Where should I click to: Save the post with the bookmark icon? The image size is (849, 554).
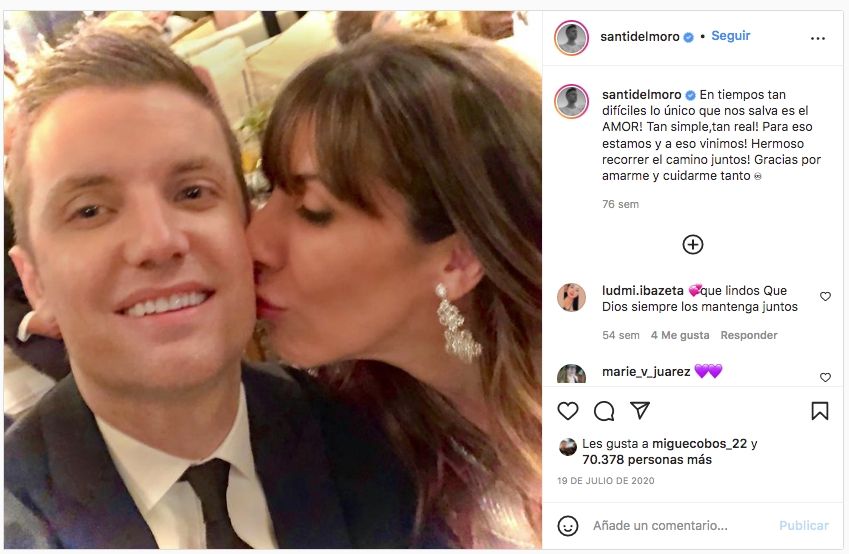[x=820, y=411]
